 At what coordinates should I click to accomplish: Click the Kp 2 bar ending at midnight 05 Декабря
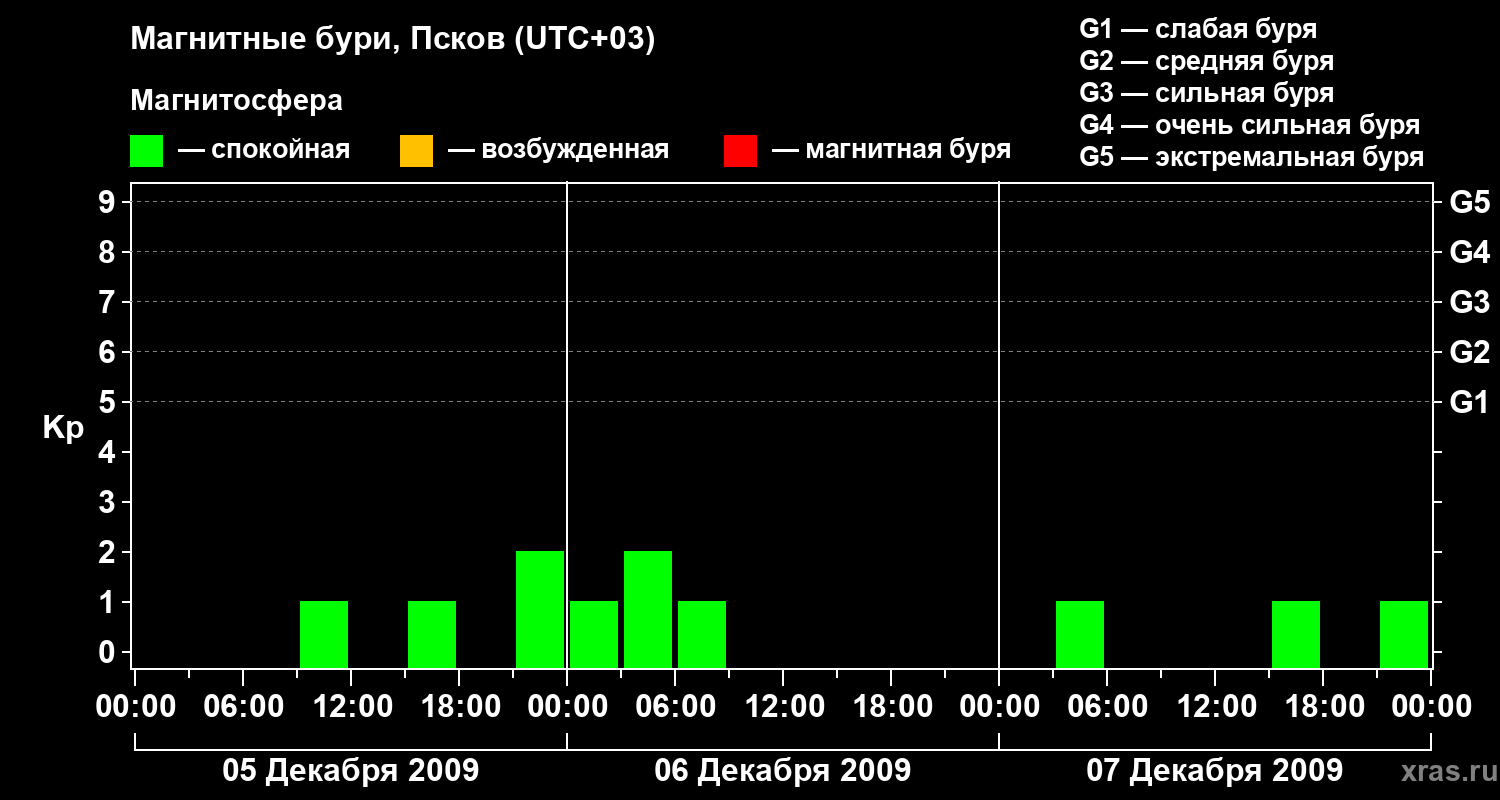pos(540,609)
